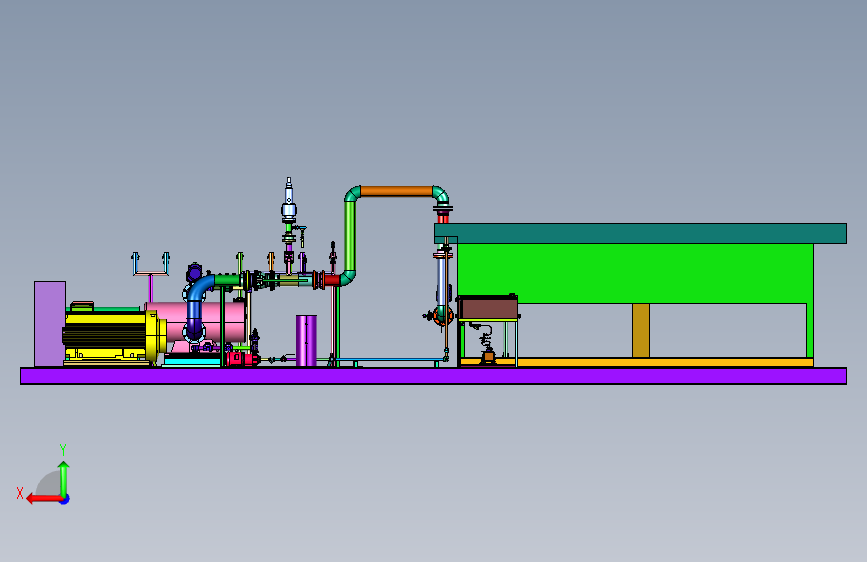Image resolution: width=867 pixels, height=562 pixels.
Task: Select the short red pipe spool by flange
Action: click(x=332, y=280)
